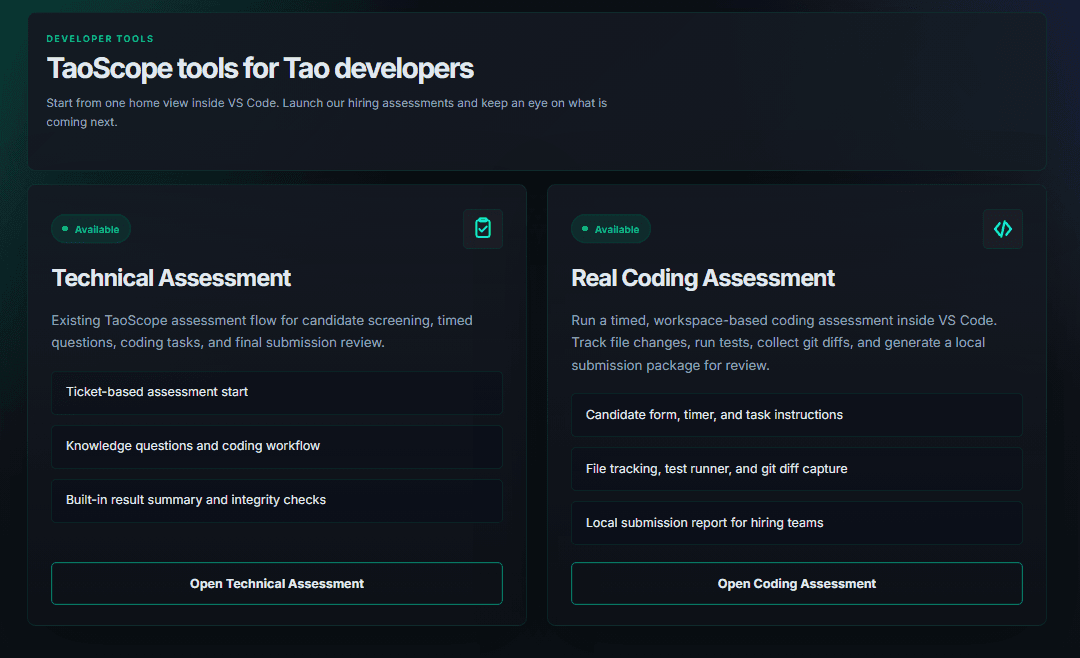Click the 'TaoScope tools for Tao developers' title
This screenshot has width=1080, height=658.
coord(260,68)
